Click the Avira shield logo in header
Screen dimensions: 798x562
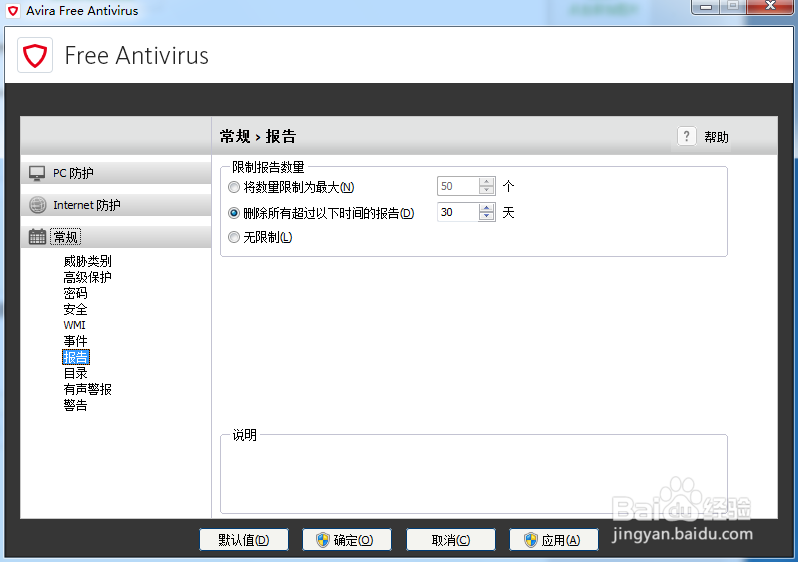[35, 55]
